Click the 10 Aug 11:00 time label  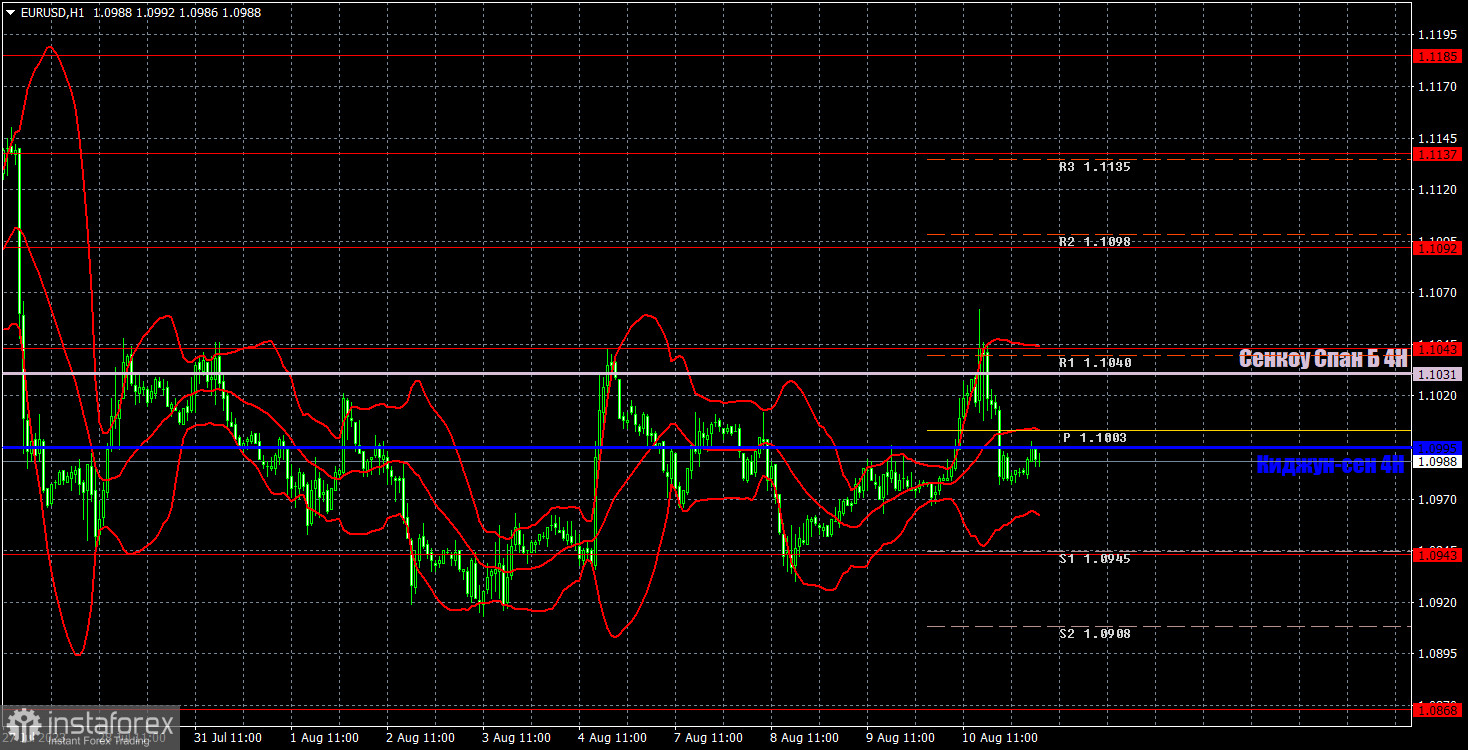[1002, 737]
